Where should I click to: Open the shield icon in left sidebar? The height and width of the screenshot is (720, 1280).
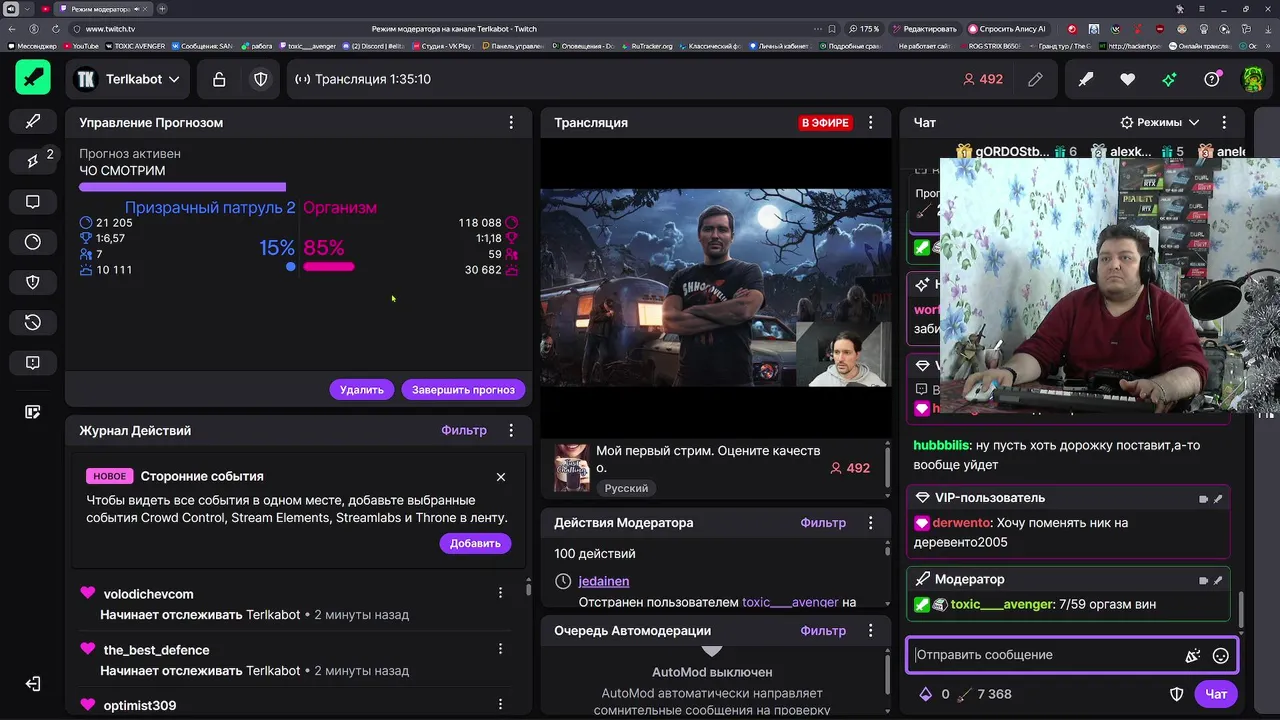click(x=33, y=282)
